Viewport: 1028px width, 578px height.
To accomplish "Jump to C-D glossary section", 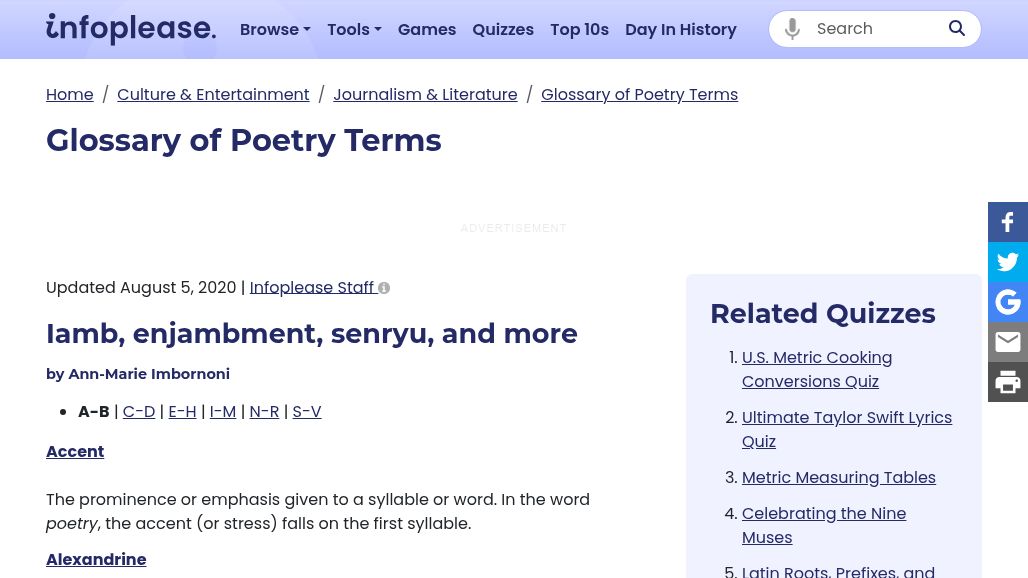I will click(139, 412).
